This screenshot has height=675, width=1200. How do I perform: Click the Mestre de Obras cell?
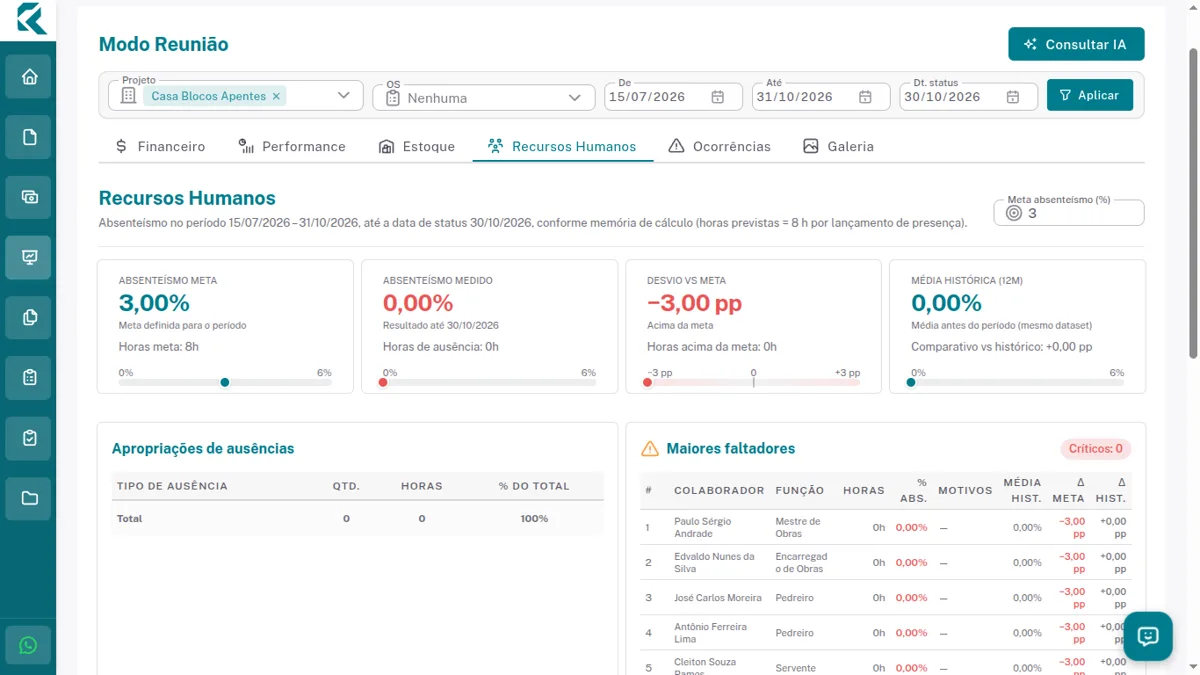[798, 527]
